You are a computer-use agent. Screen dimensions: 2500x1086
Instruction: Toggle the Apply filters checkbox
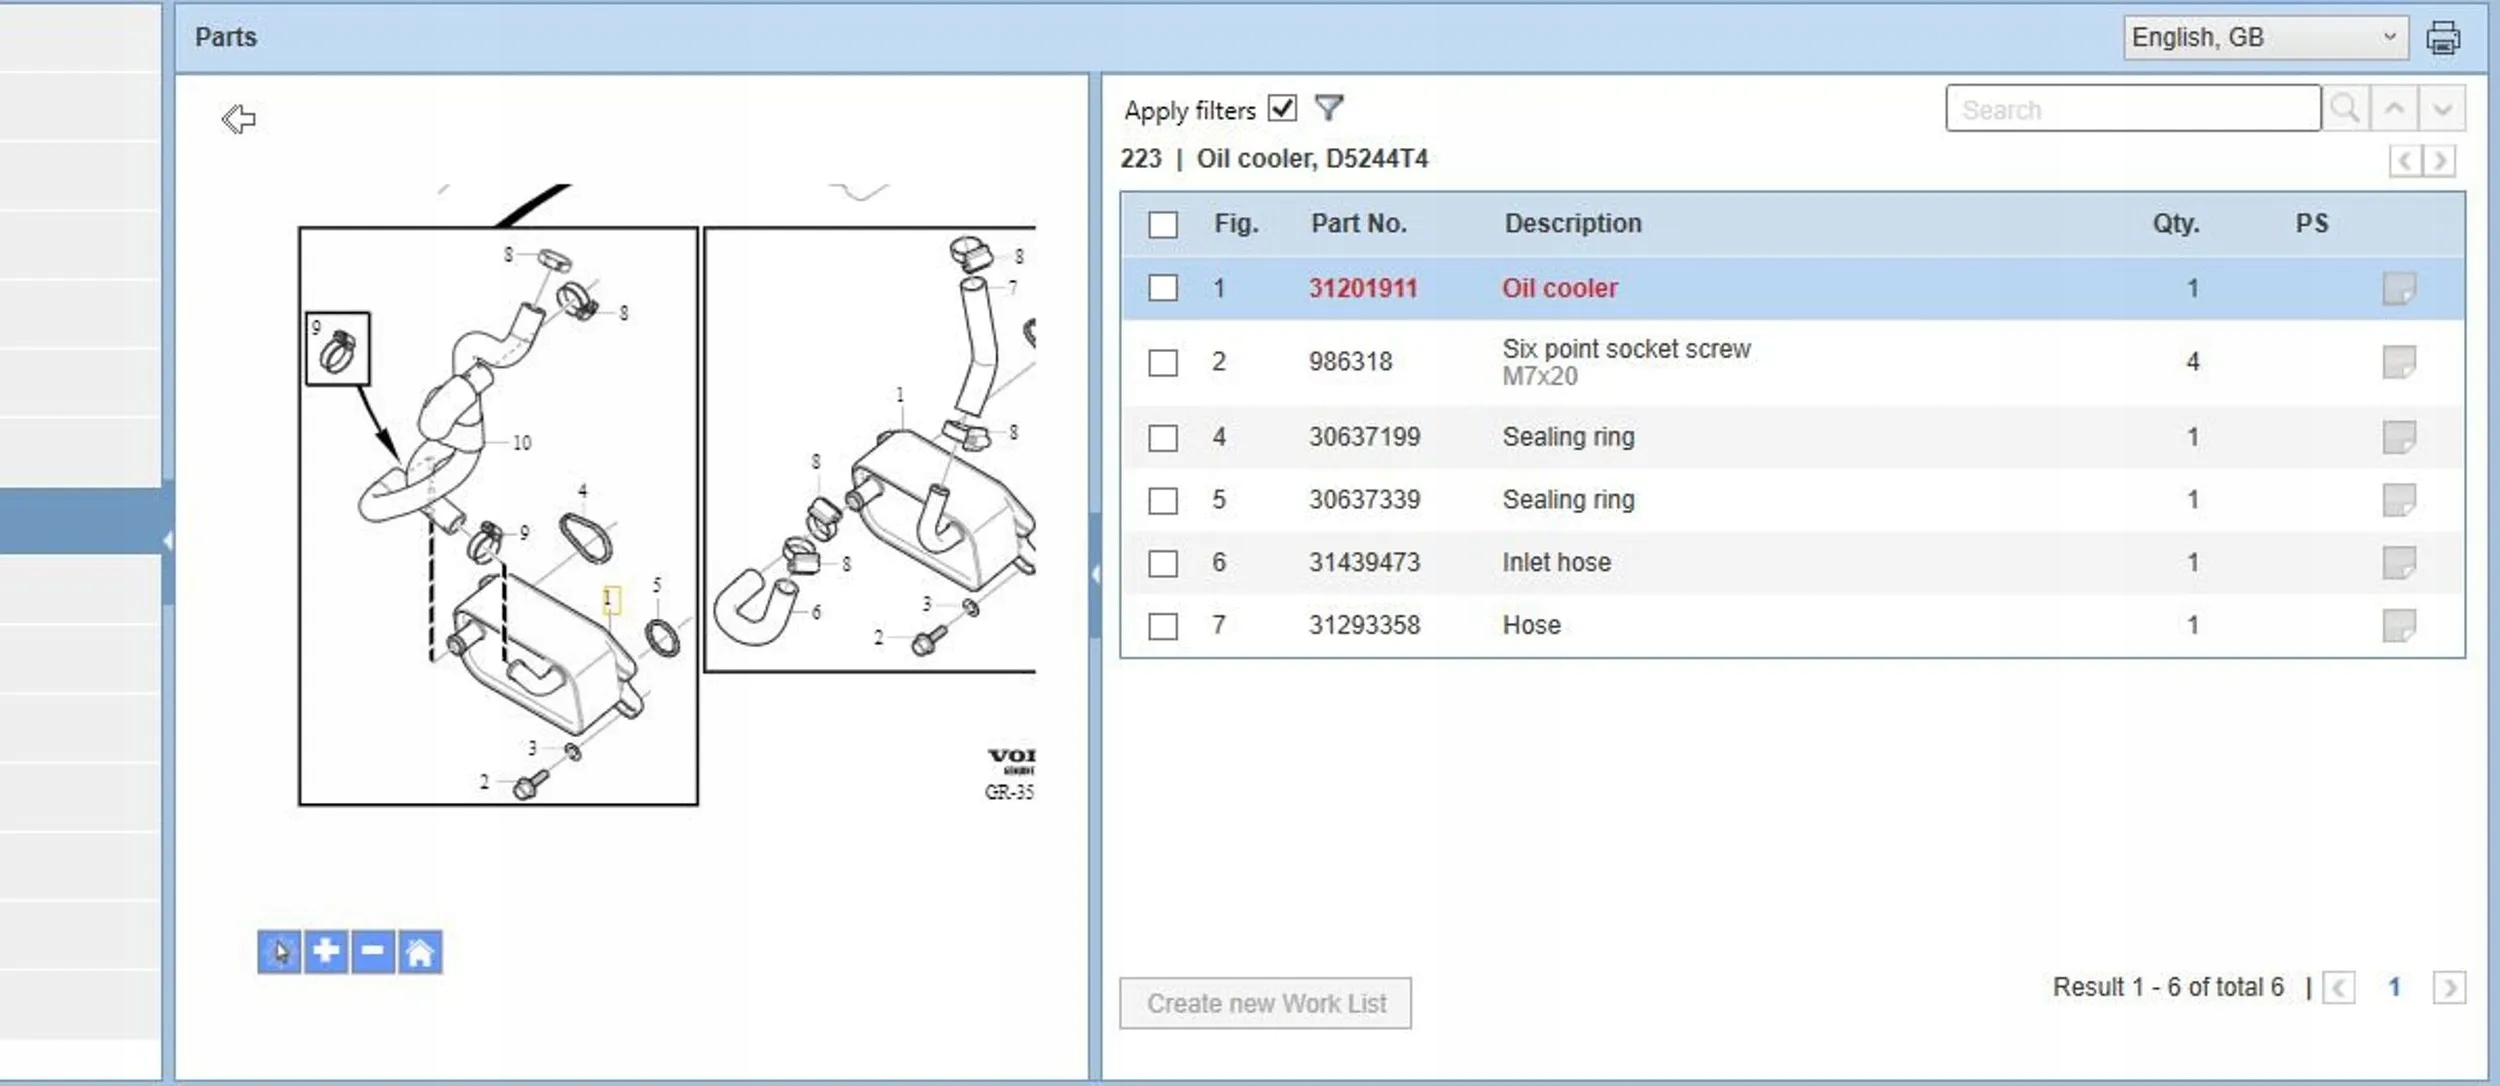click(1281, 108)
